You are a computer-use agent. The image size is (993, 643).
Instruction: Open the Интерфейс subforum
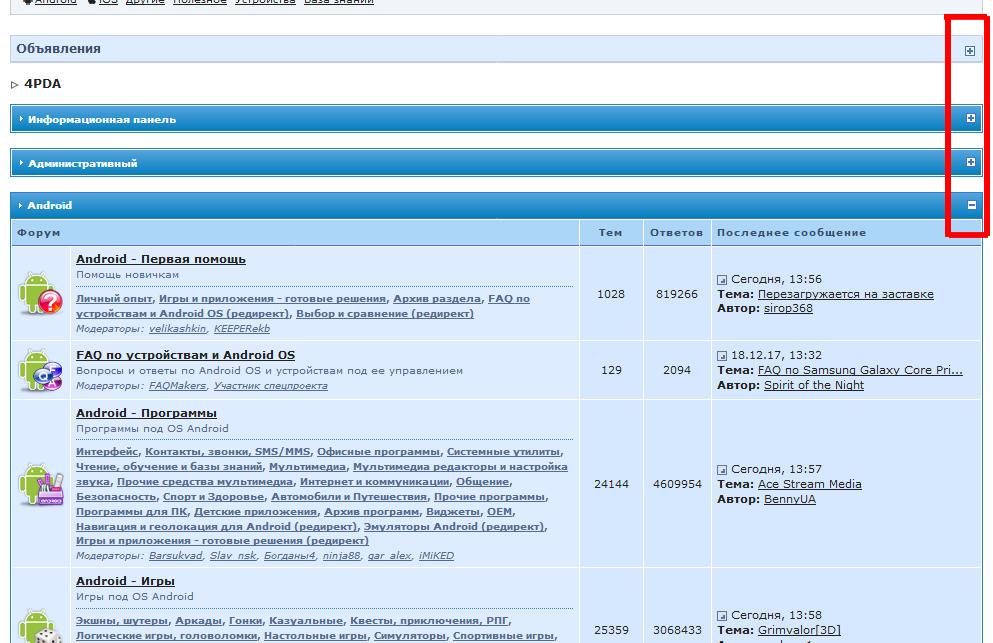click(107, 452)
